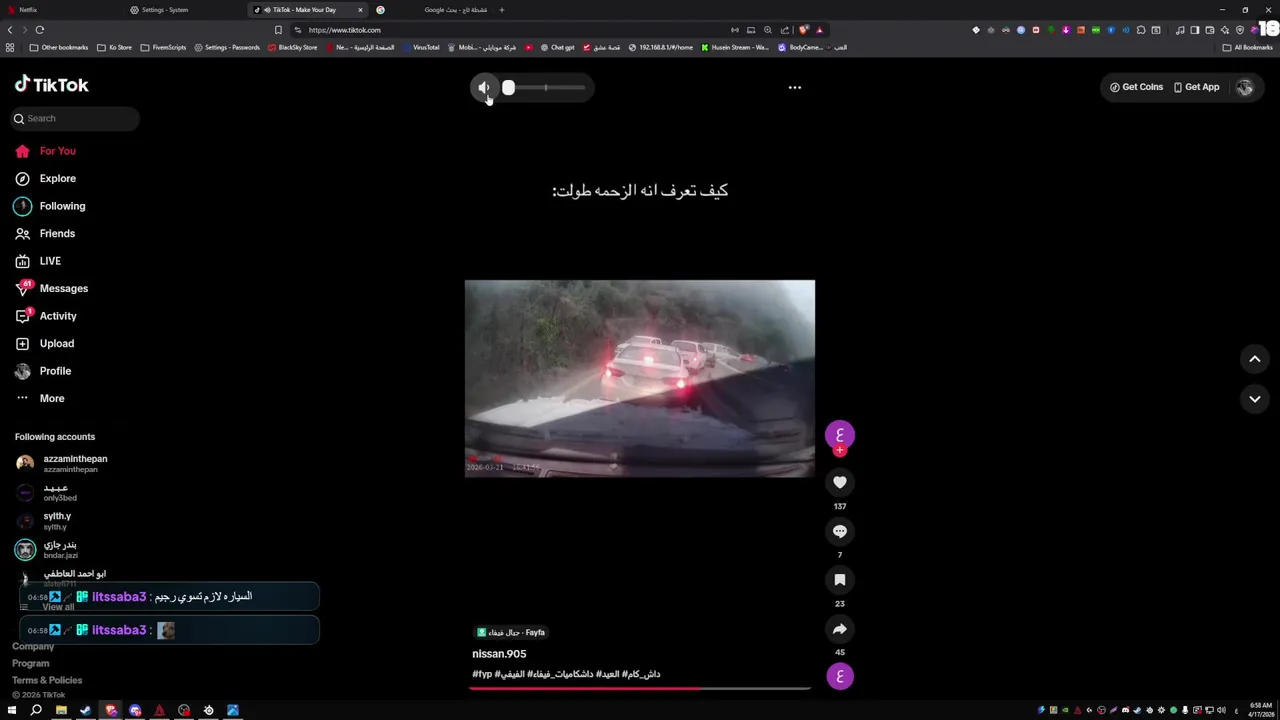Share the video with the arrow icon
Viewport: 1280px width, 720px height.
point(840,629)
